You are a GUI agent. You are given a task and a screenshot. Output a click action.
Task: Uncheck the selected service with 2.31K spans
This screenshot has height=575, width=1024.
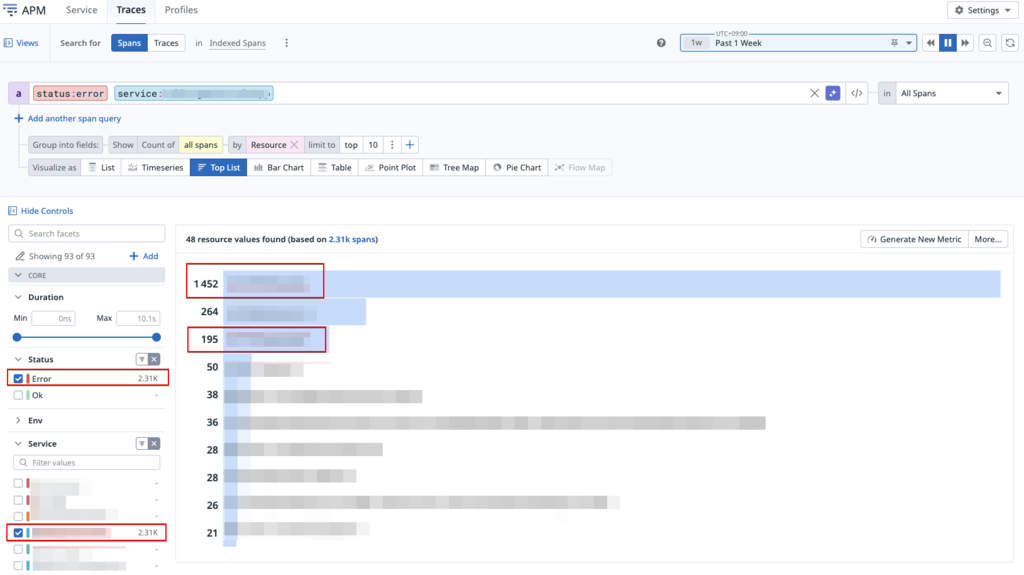click(x=18, y=533)
